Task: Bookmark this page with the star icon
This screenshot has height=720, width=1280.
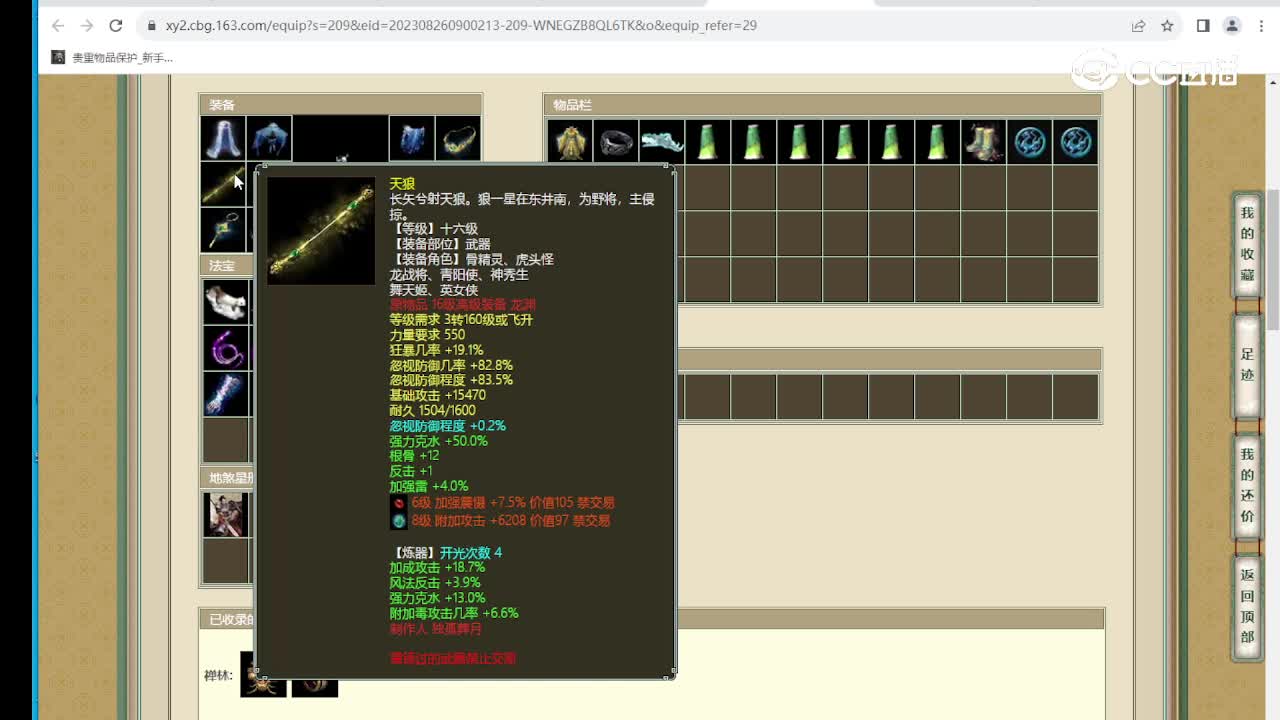Action: (x=1167, y=25)
